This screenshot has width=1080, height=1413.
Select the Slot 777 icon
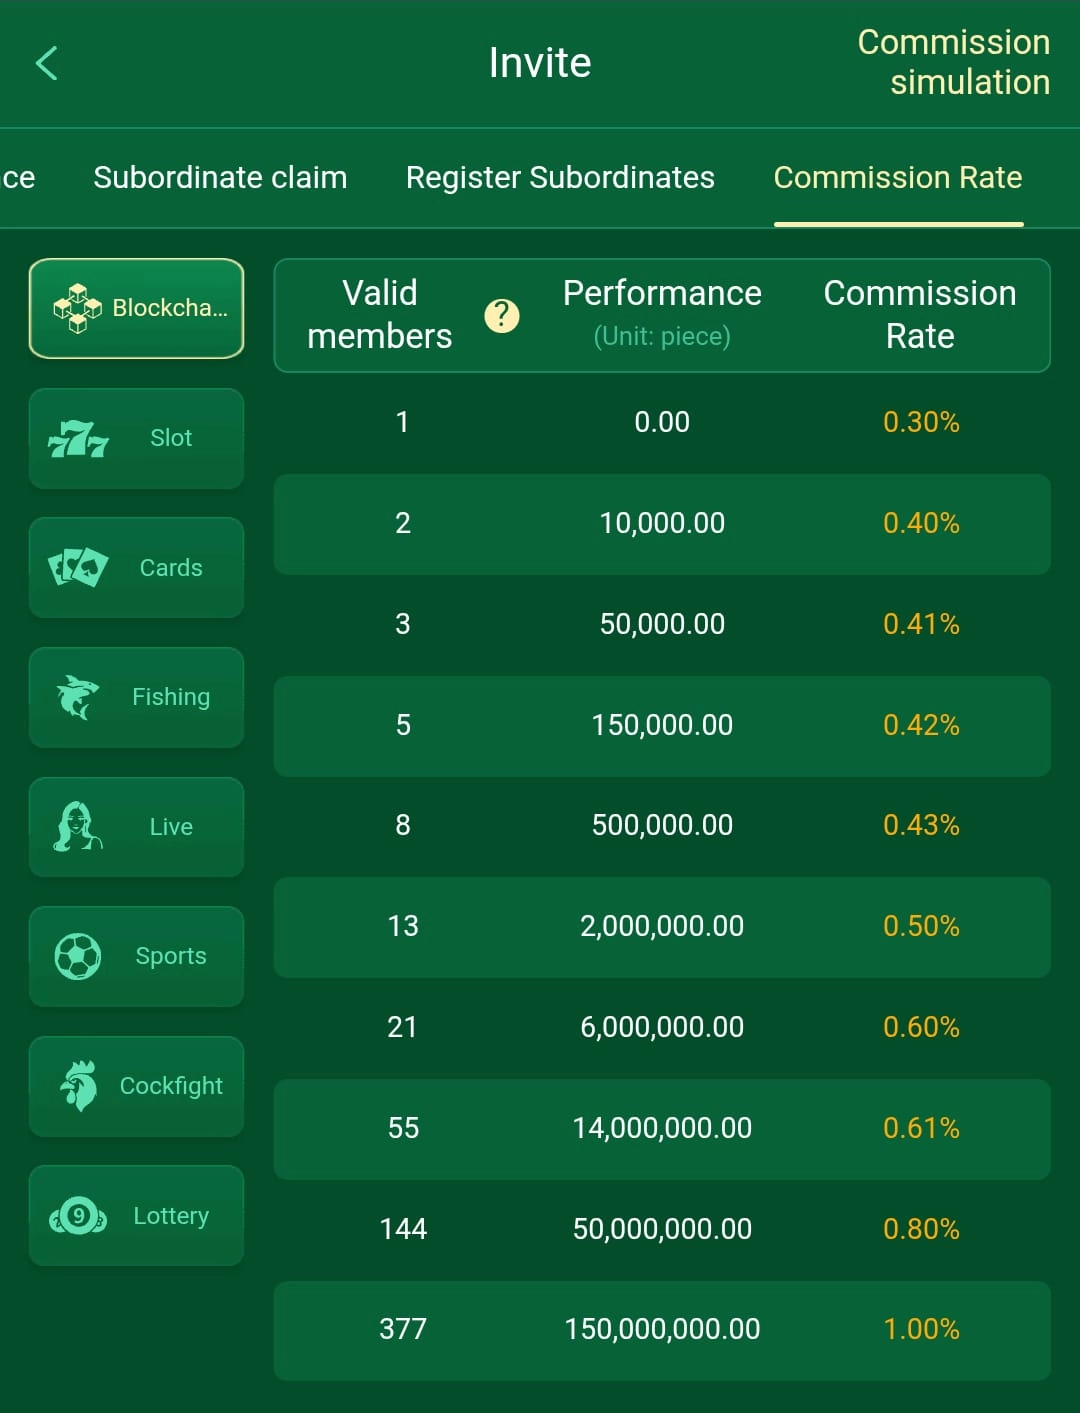pyautogui.click(x=78, y=439)
